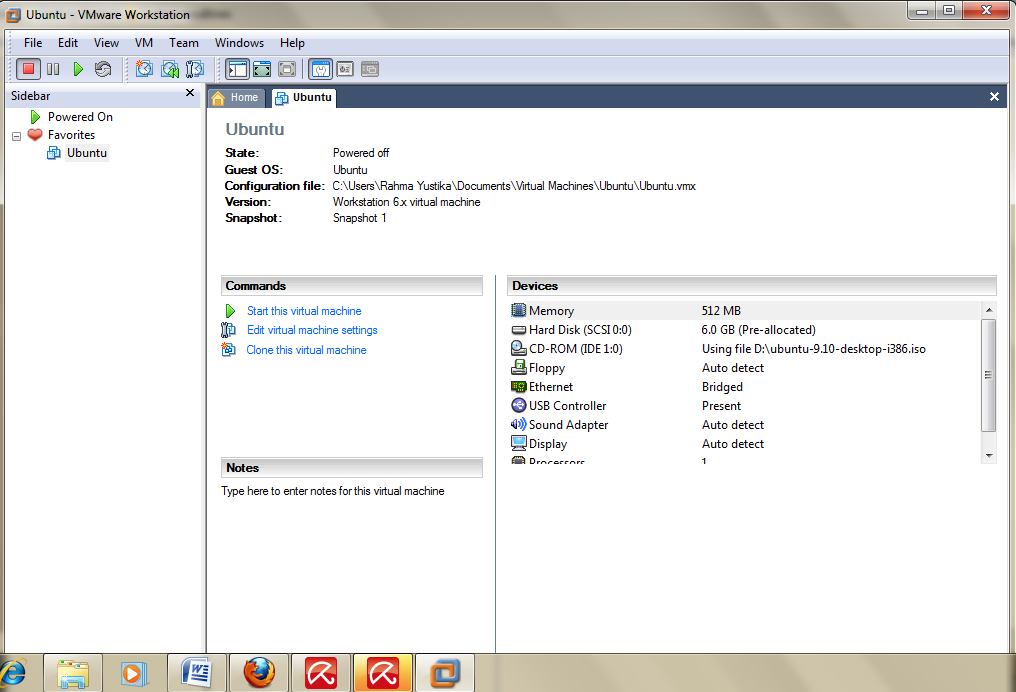Click the Console view toolbar icon
The width and height of the screenshot is (1016, 692).
(369, 69)
